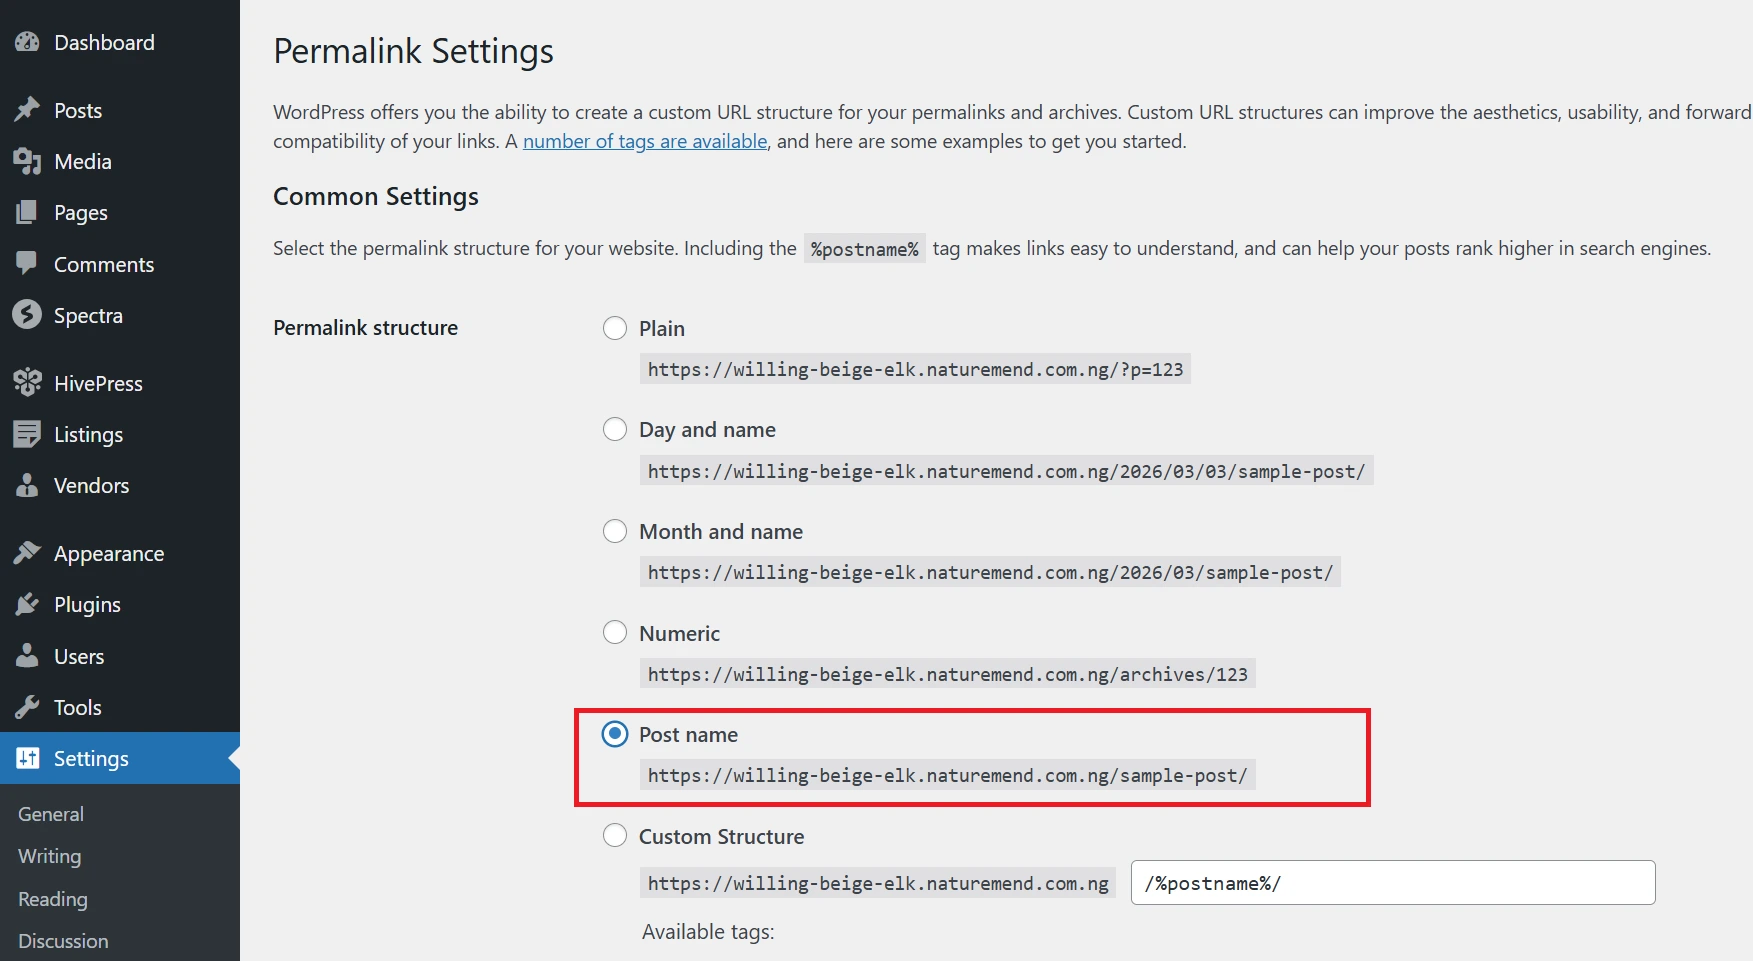Click the Posts pushpin icon
The height and width of the screenshot is (961, 1753).
(x=27, y=110)
